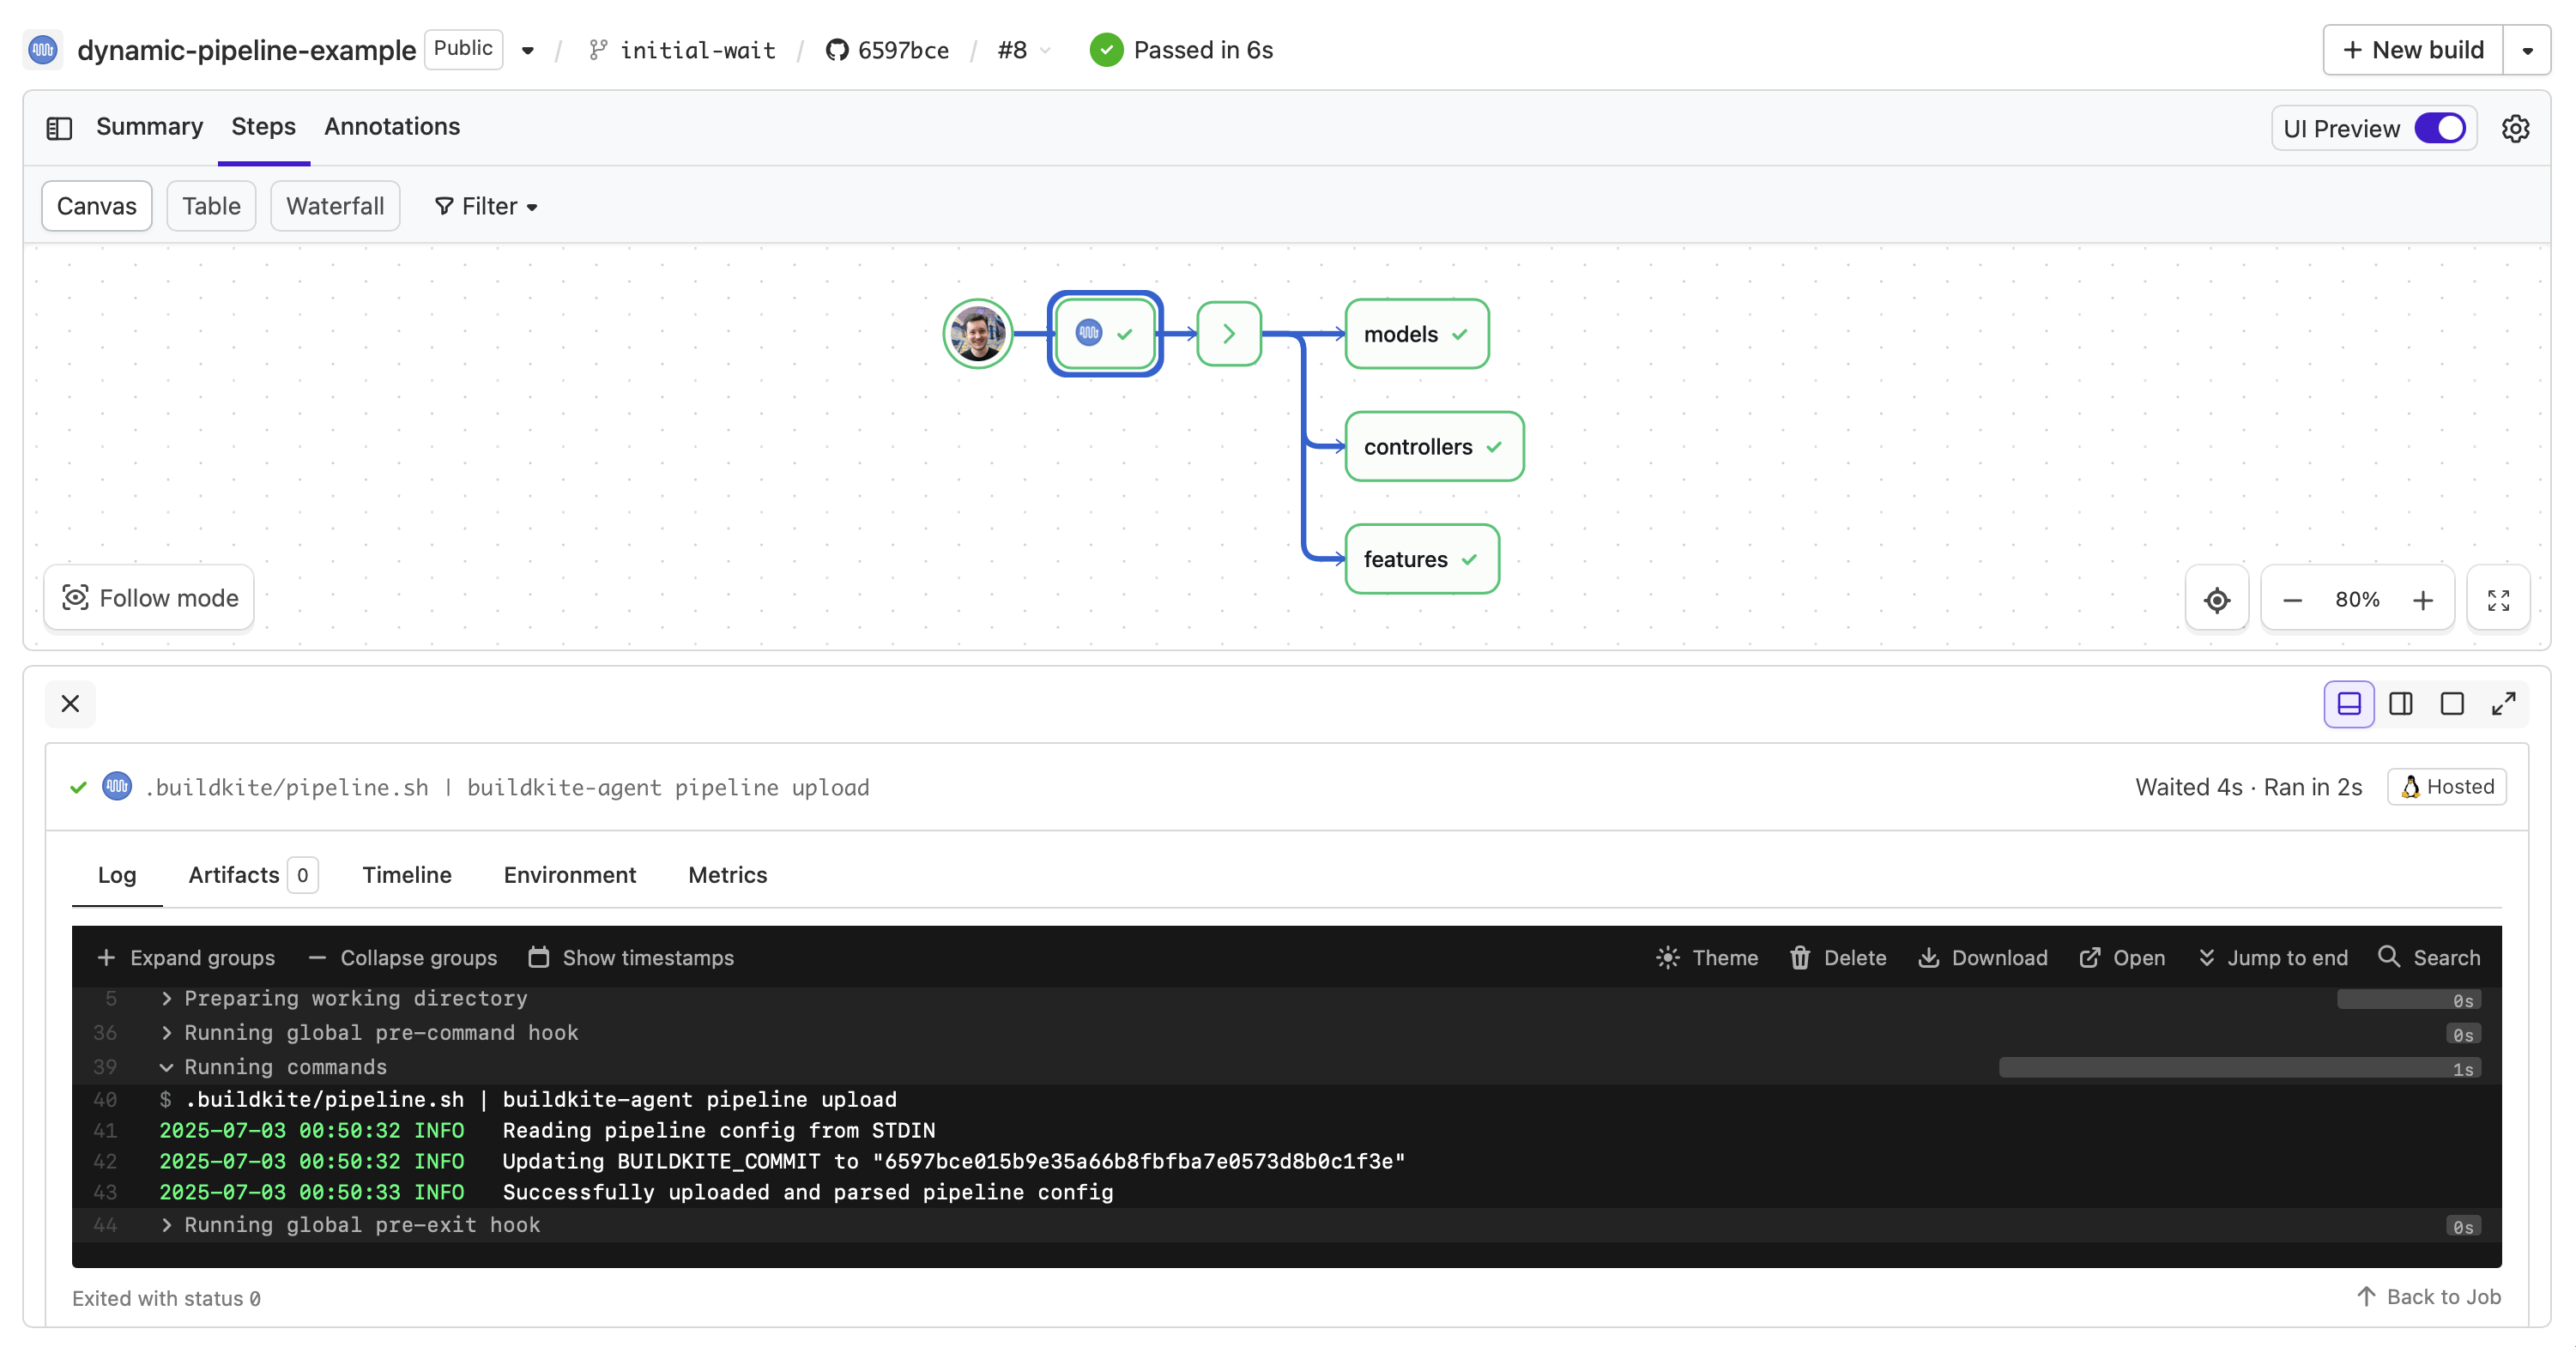Show timestamps in the log
The image size is (2576, 1347).
631,958
